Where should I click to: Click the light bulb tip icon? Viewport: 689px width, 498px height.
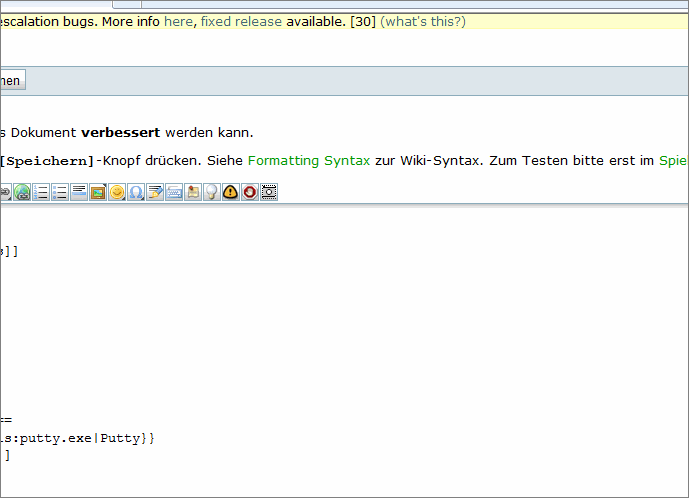click(x=211, y=192)
